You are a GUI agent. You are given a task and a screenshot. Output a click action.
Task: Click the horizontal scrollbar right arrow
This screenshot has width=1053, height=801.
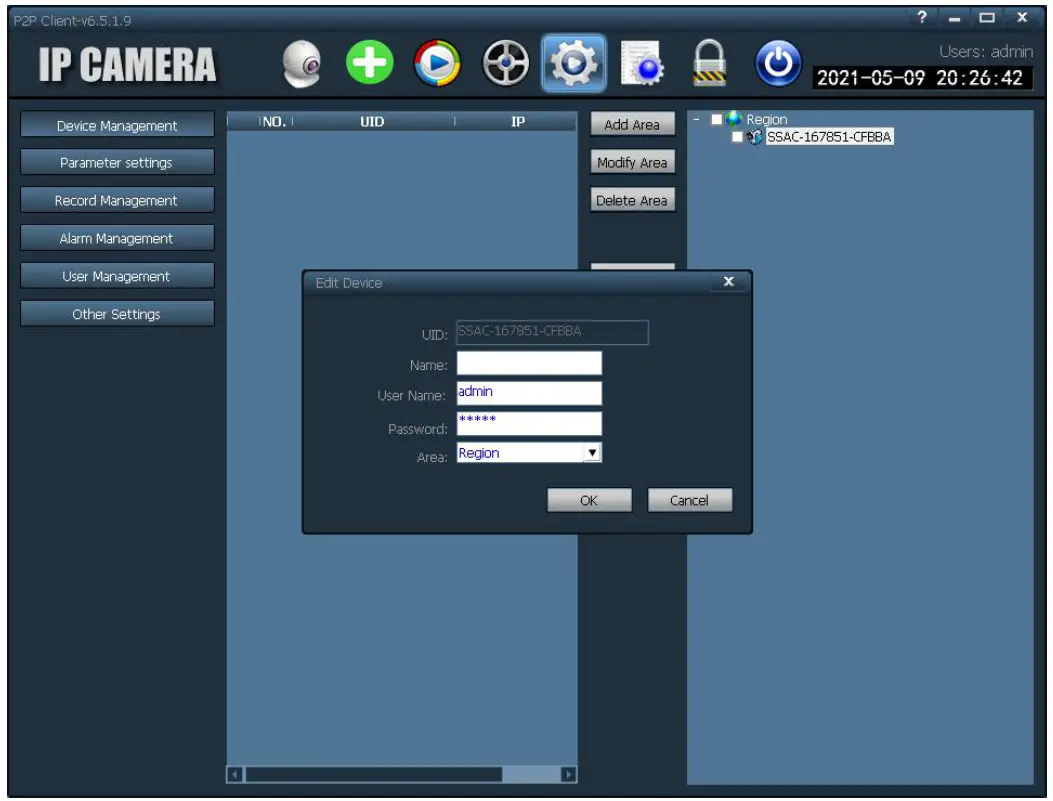click(x=568, y=775)
